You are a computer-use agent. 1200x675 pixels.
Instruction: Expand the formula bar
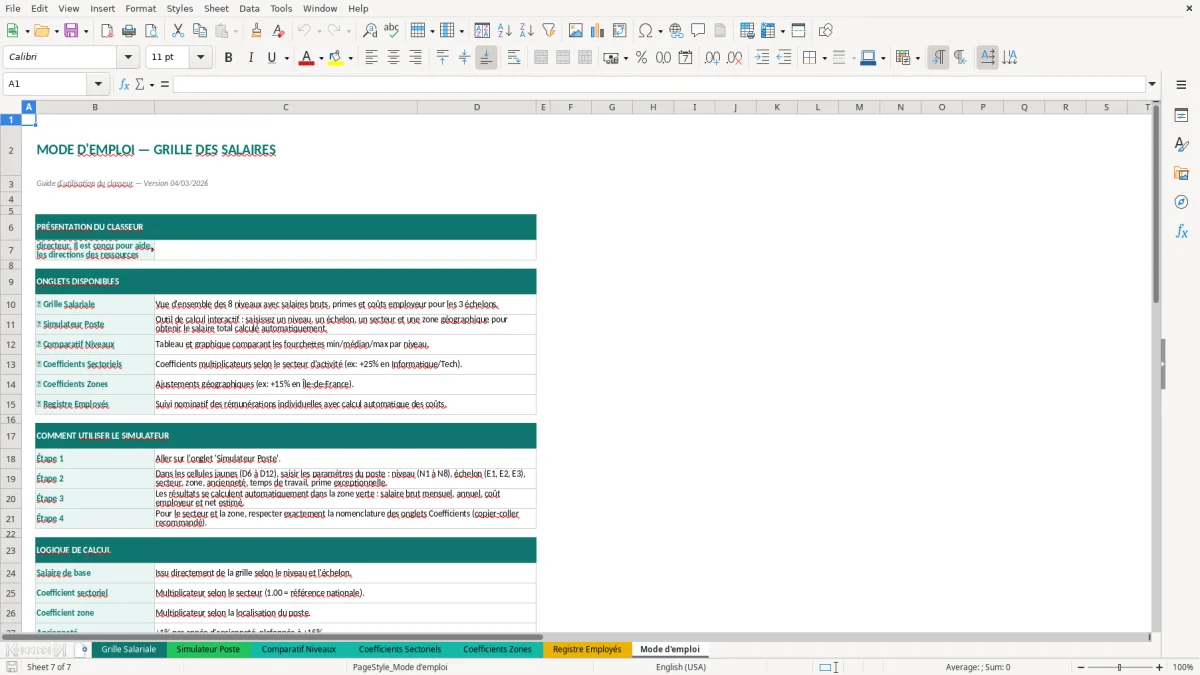pos(1152,84)
